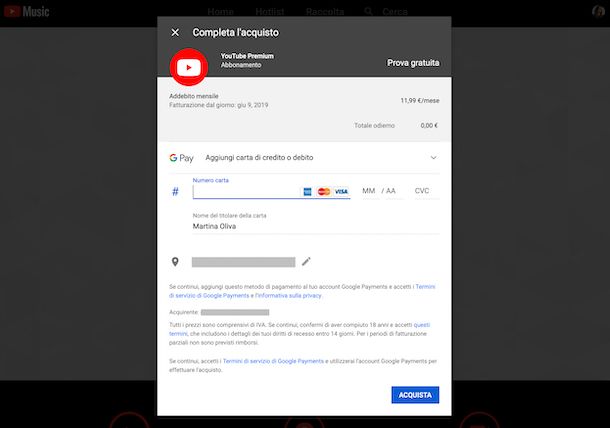Image resolution: width=610 pixels, height=428 pixels.
Task: Edit billing address with pencil icon
Action: [x=306, y=261]
